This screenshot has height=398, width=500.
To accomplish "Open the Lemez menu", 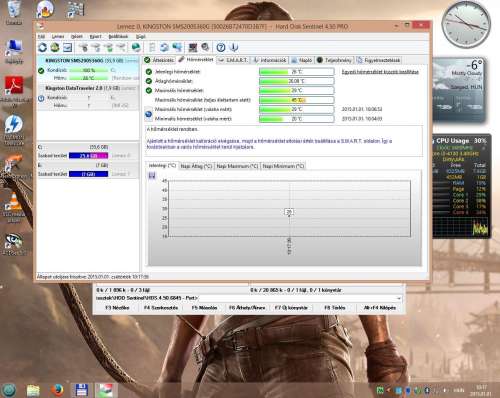I will (58, 36).
